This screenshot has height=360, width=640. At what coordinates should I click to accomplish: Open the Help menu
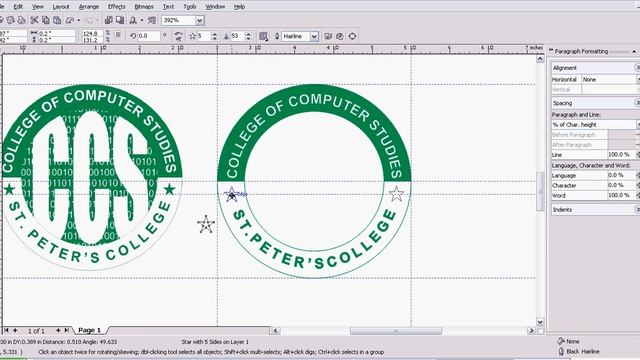(x=239, y=7)
